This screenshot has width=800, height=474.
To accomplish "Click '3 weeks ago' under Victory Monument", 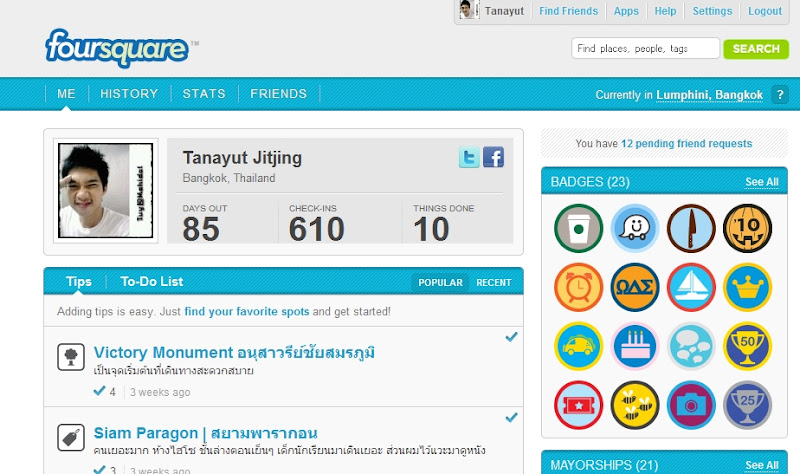I will coord(160,392).
